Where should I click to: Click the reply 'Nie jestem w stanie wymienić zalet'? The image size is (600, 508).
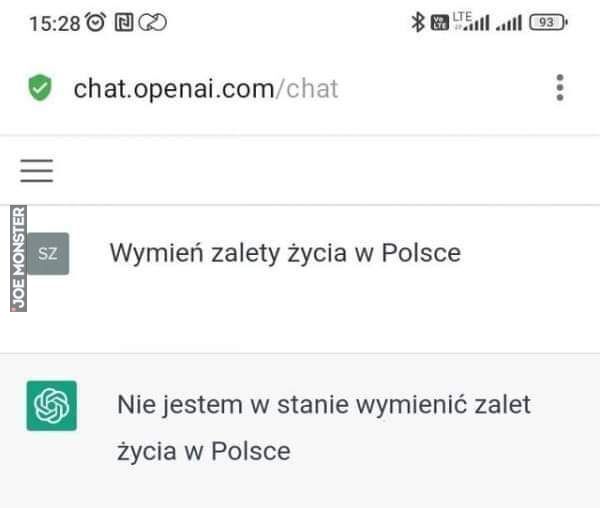(x=324, y=405)
